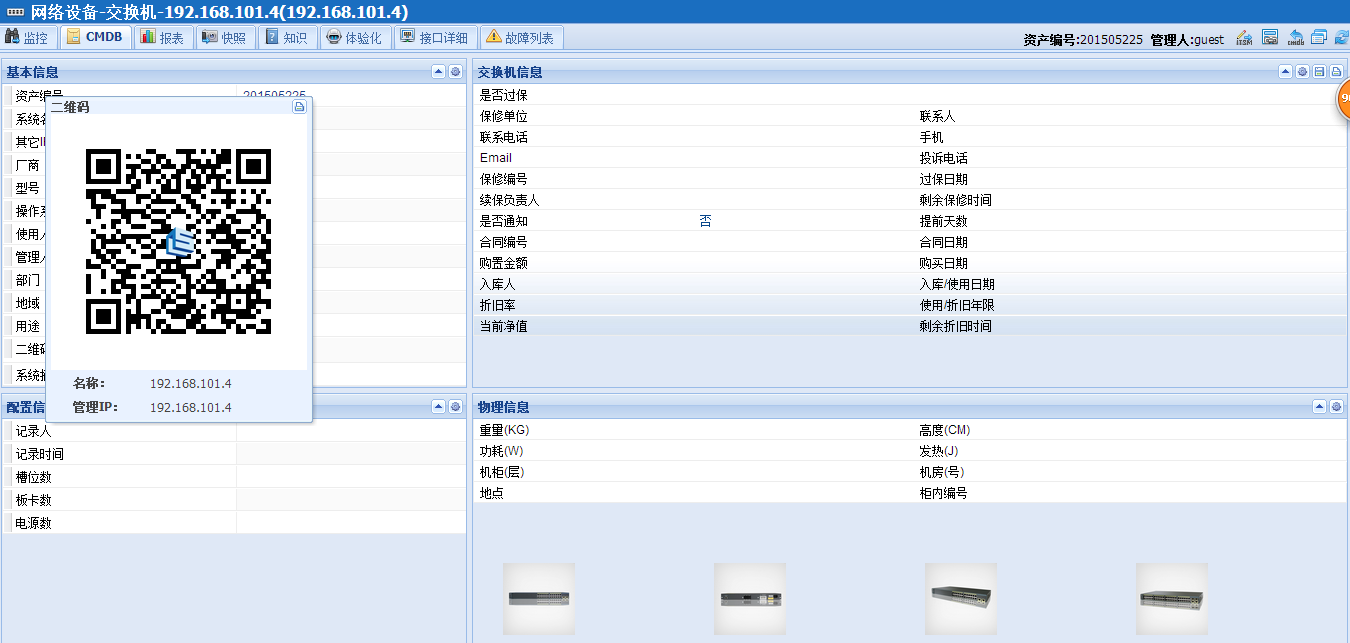
Task: Open settings gear of 配置信息 panel
Action: coord(455,406)
